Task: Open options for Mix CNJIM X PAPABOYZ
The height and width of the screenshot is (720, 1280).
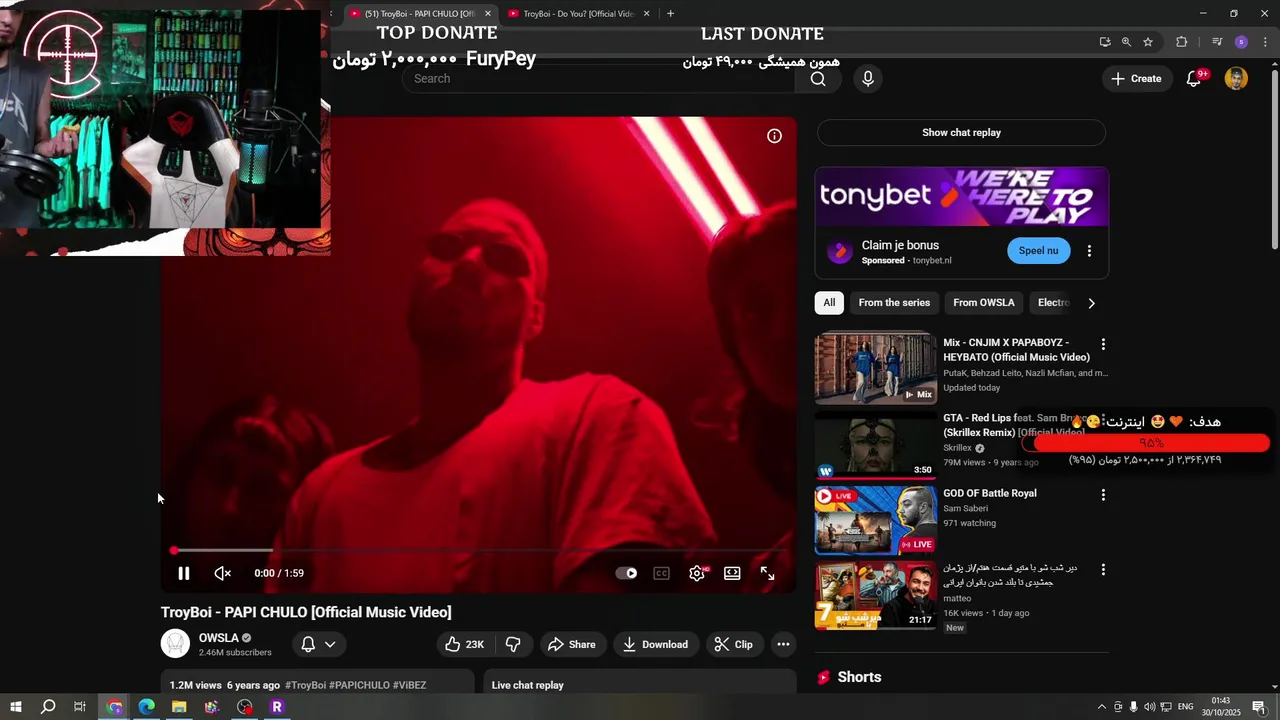Action: point(1103,344)
